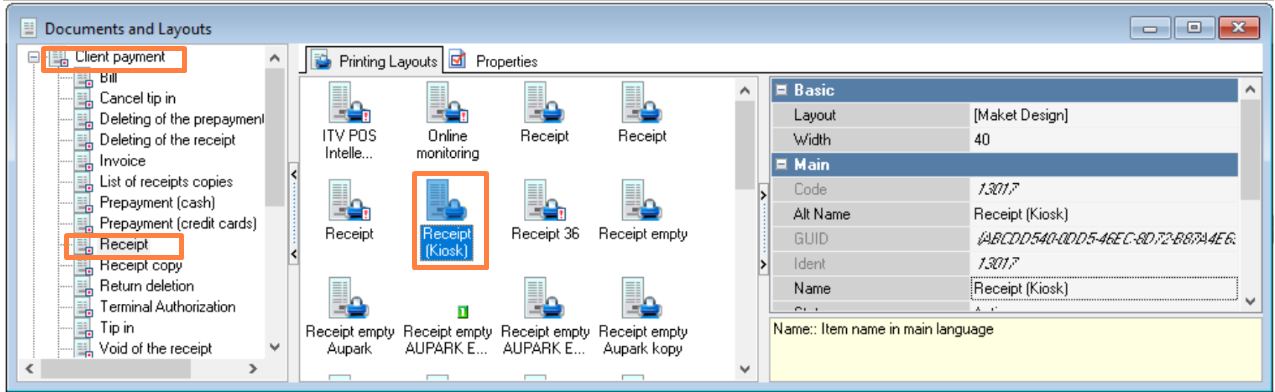1275x392 pixels.
Task: Select Return deletion tree item
Action: [x=147, y=286]
